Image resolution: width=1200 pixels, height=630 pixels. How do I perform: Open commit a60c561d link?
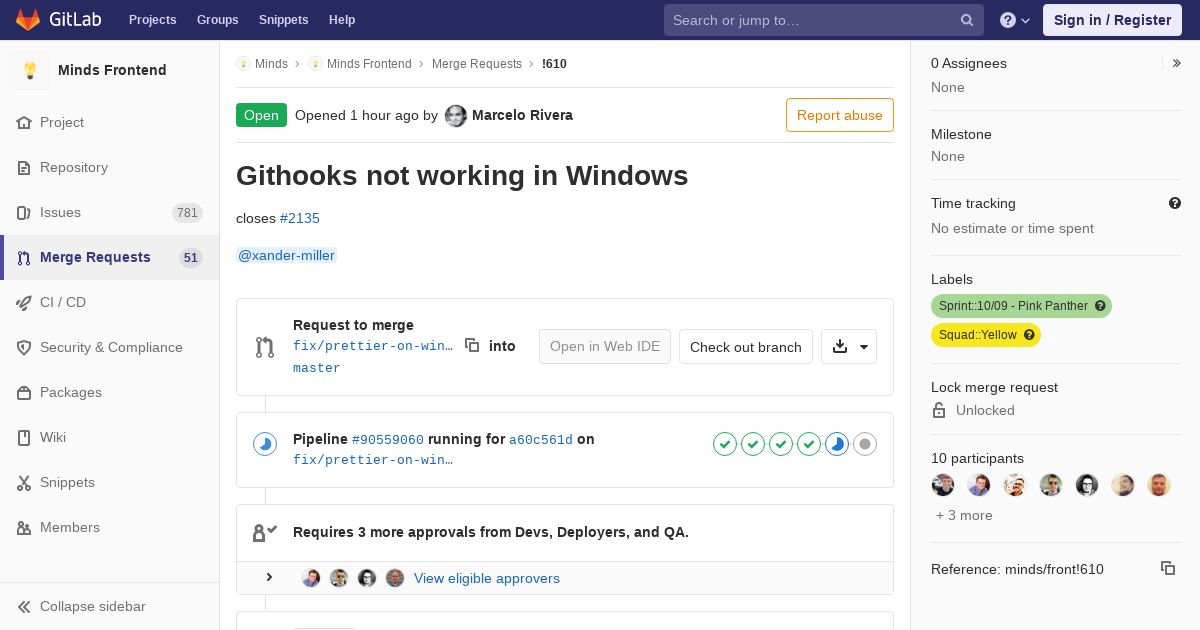[541, 439]
